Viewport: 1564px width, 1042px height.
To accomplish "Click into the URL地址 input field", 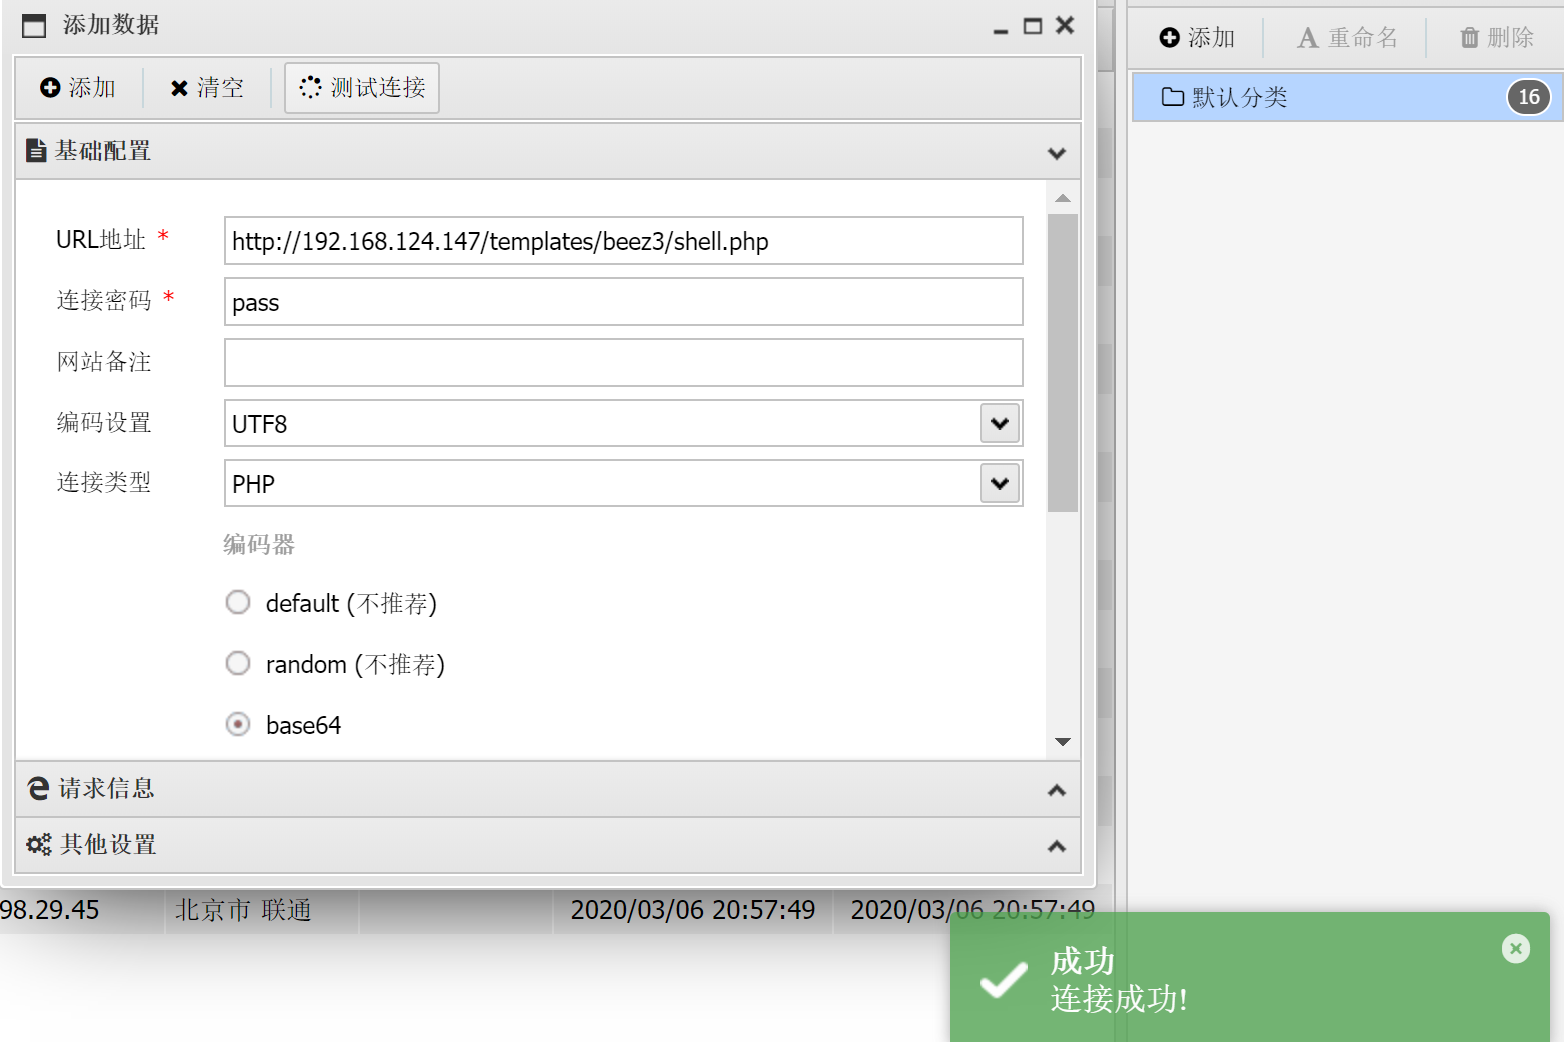I will click(x=623, y=241).
